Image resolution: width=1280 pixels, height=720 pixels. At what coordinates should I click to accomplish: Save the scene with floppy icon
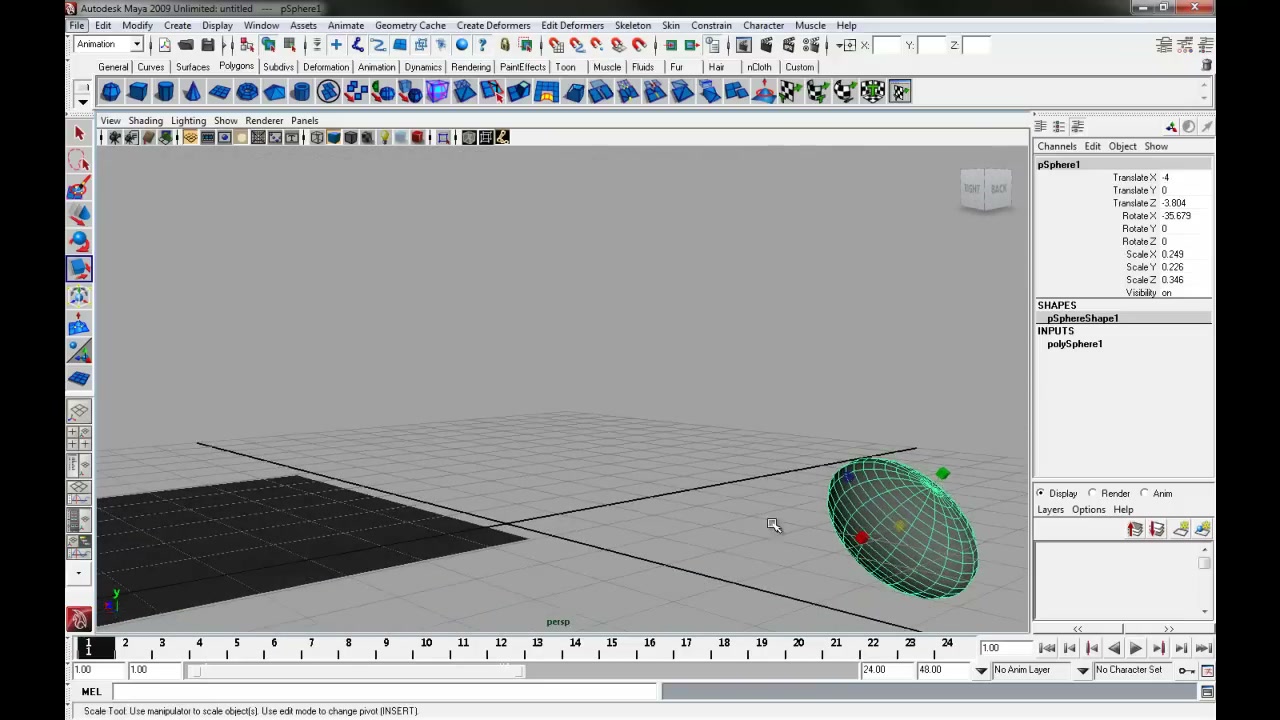click(208, 45)
